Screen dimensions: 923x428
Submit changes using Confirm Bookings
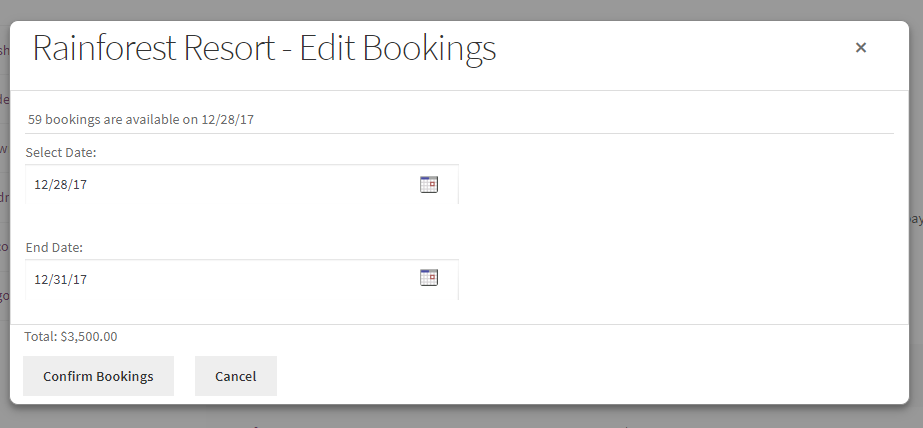[x=98, y=376]
